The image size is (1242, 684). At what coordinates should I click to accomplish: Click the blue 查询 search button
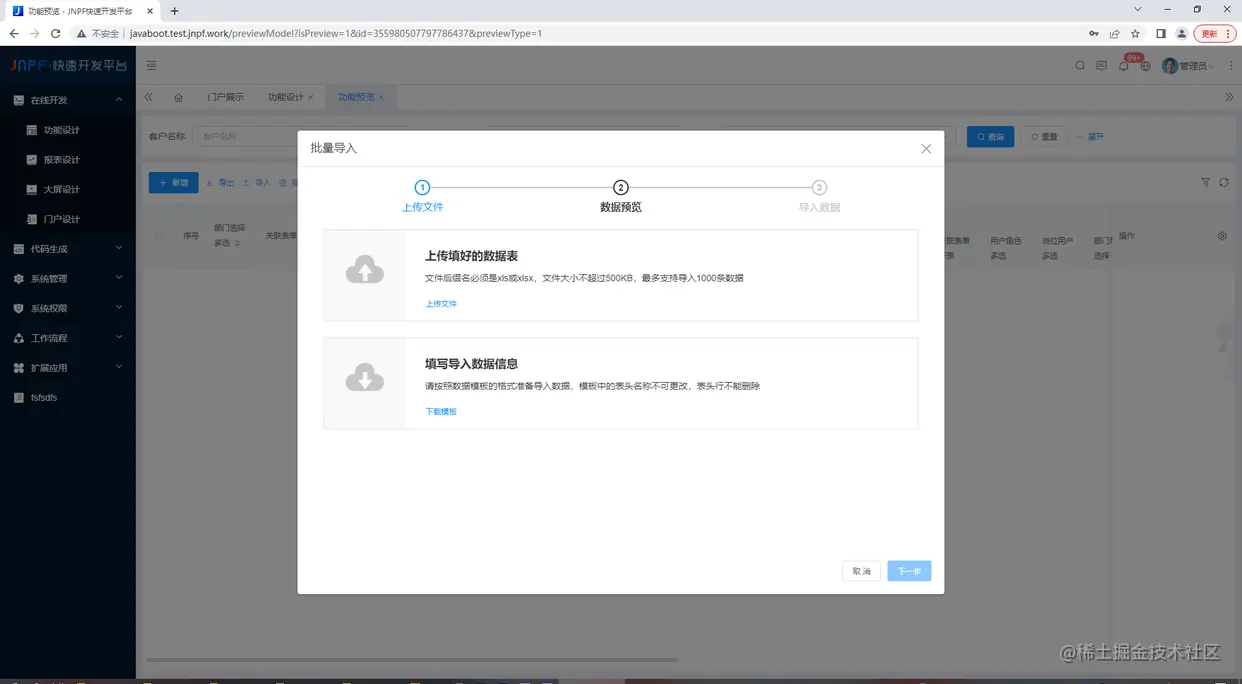click(x=990, y=137)
